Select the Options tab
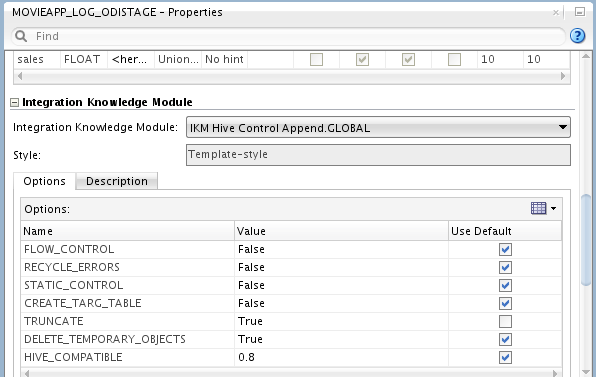Screen dimensions: 596x377 coord(44,181)
